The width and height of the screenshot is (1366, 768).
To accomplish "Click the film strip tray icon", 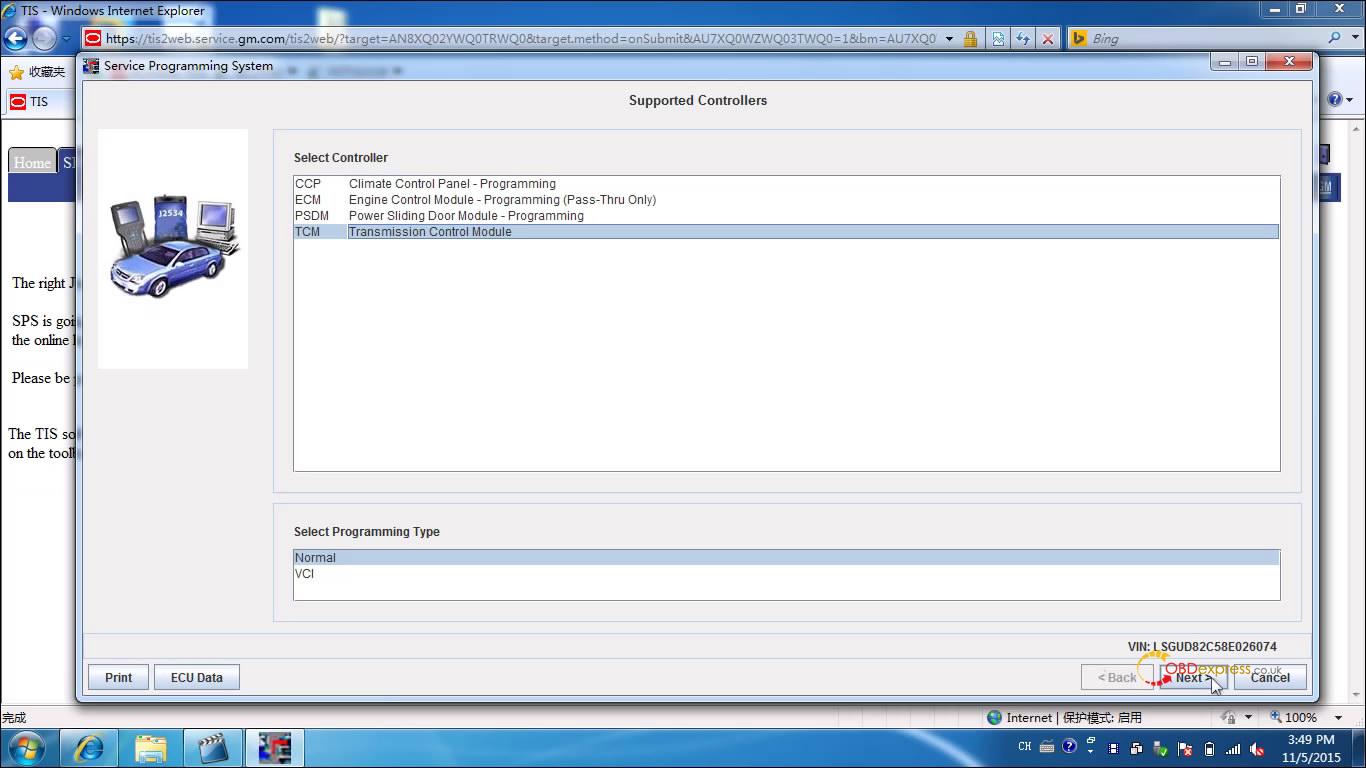I will 1113,748.
